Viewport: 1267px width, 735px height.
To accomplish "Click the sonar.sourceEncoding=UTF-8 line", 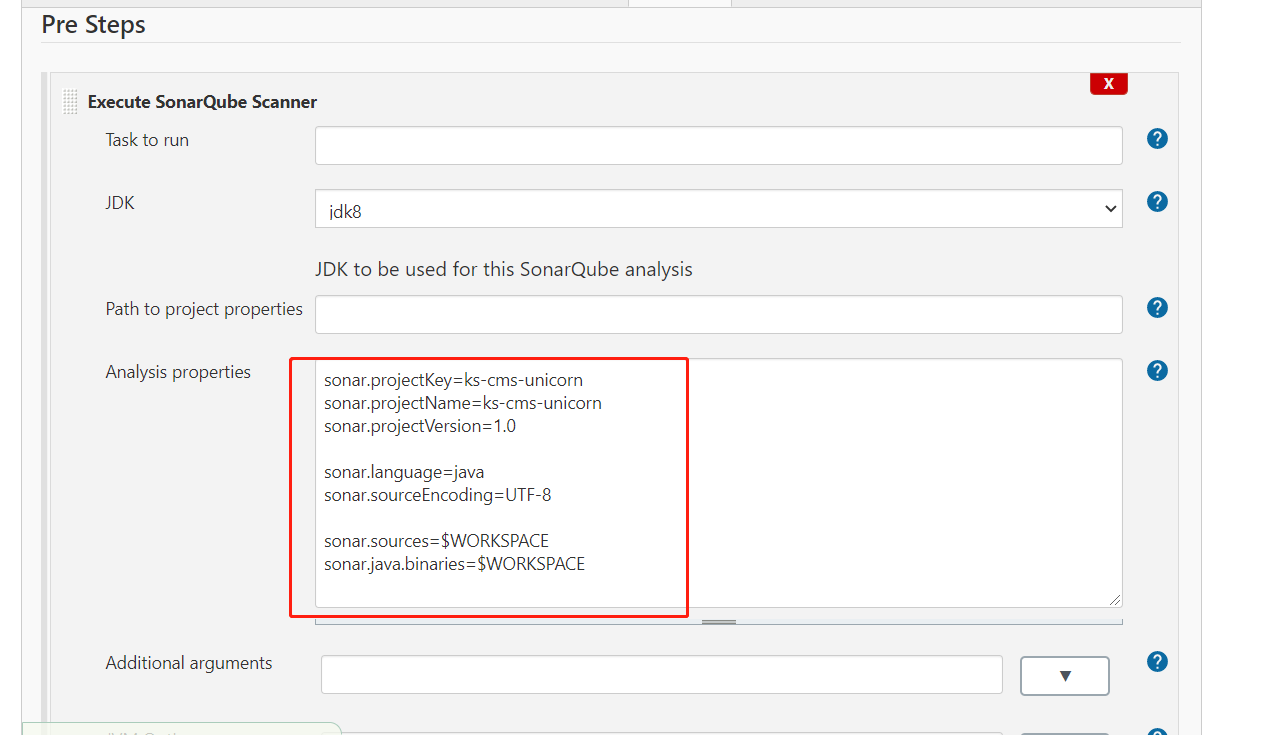I will point(437,495).
